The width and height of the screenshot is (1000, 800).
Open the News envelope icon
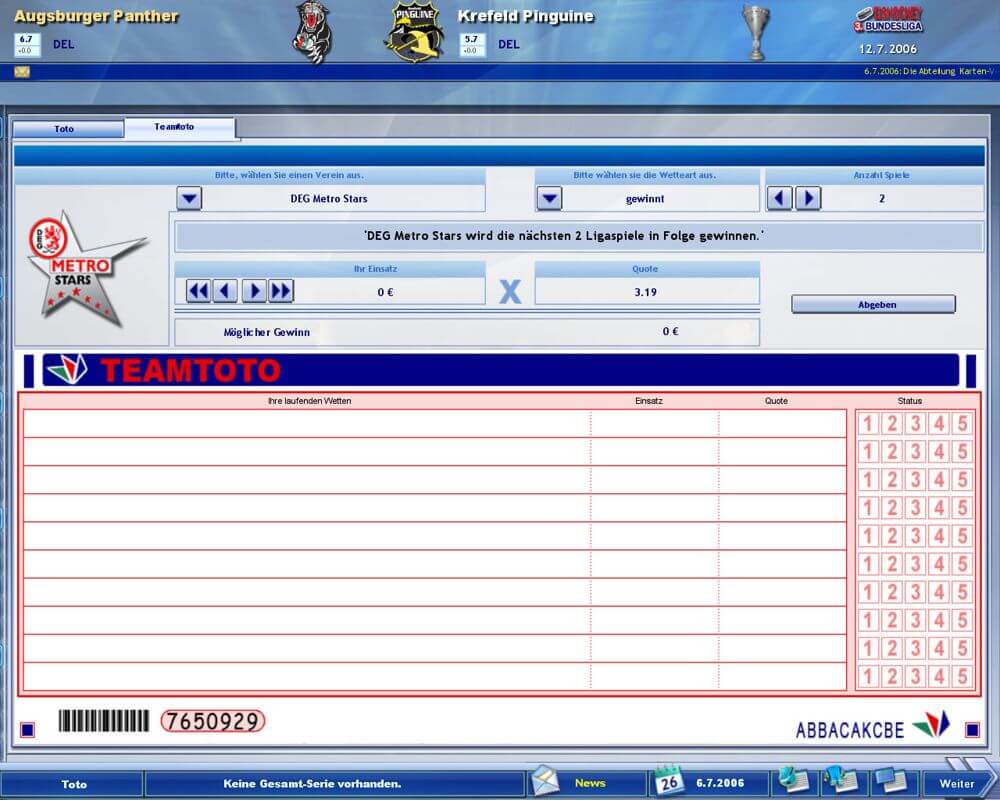545,781
